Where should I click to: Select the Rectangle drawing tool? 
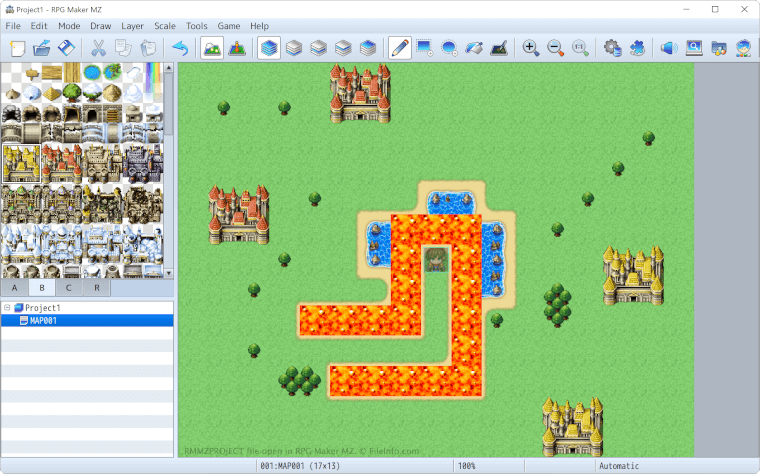tap(424, 47)
